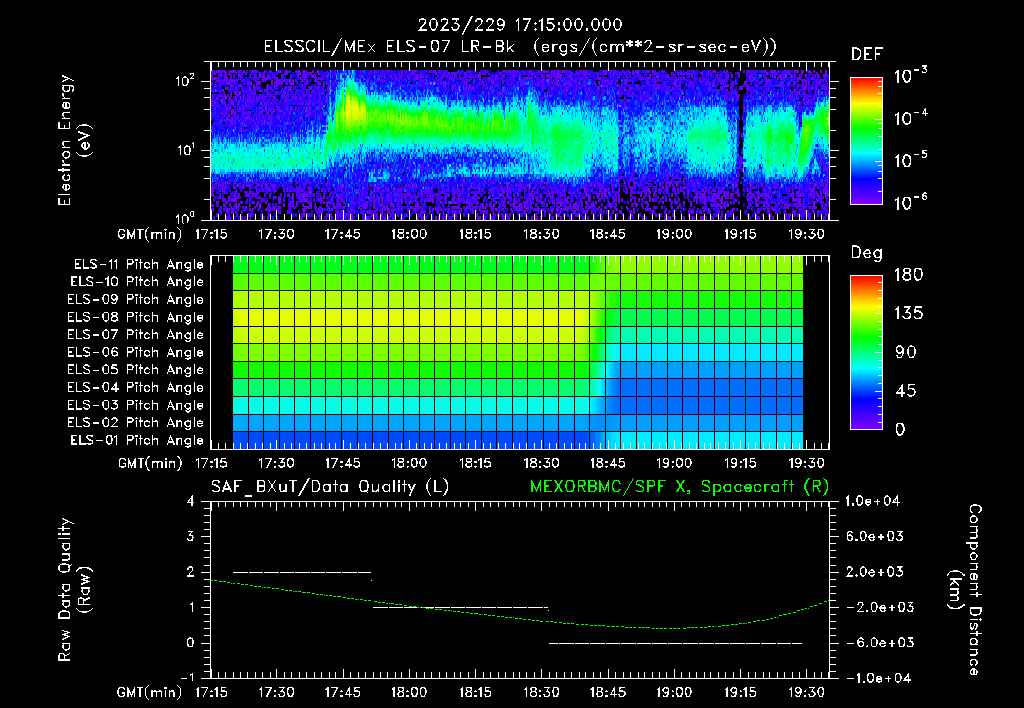Screen dimensions: 1024x708
Task: Click the ELS-06 Pitch Angle row label
Action: 136,353
